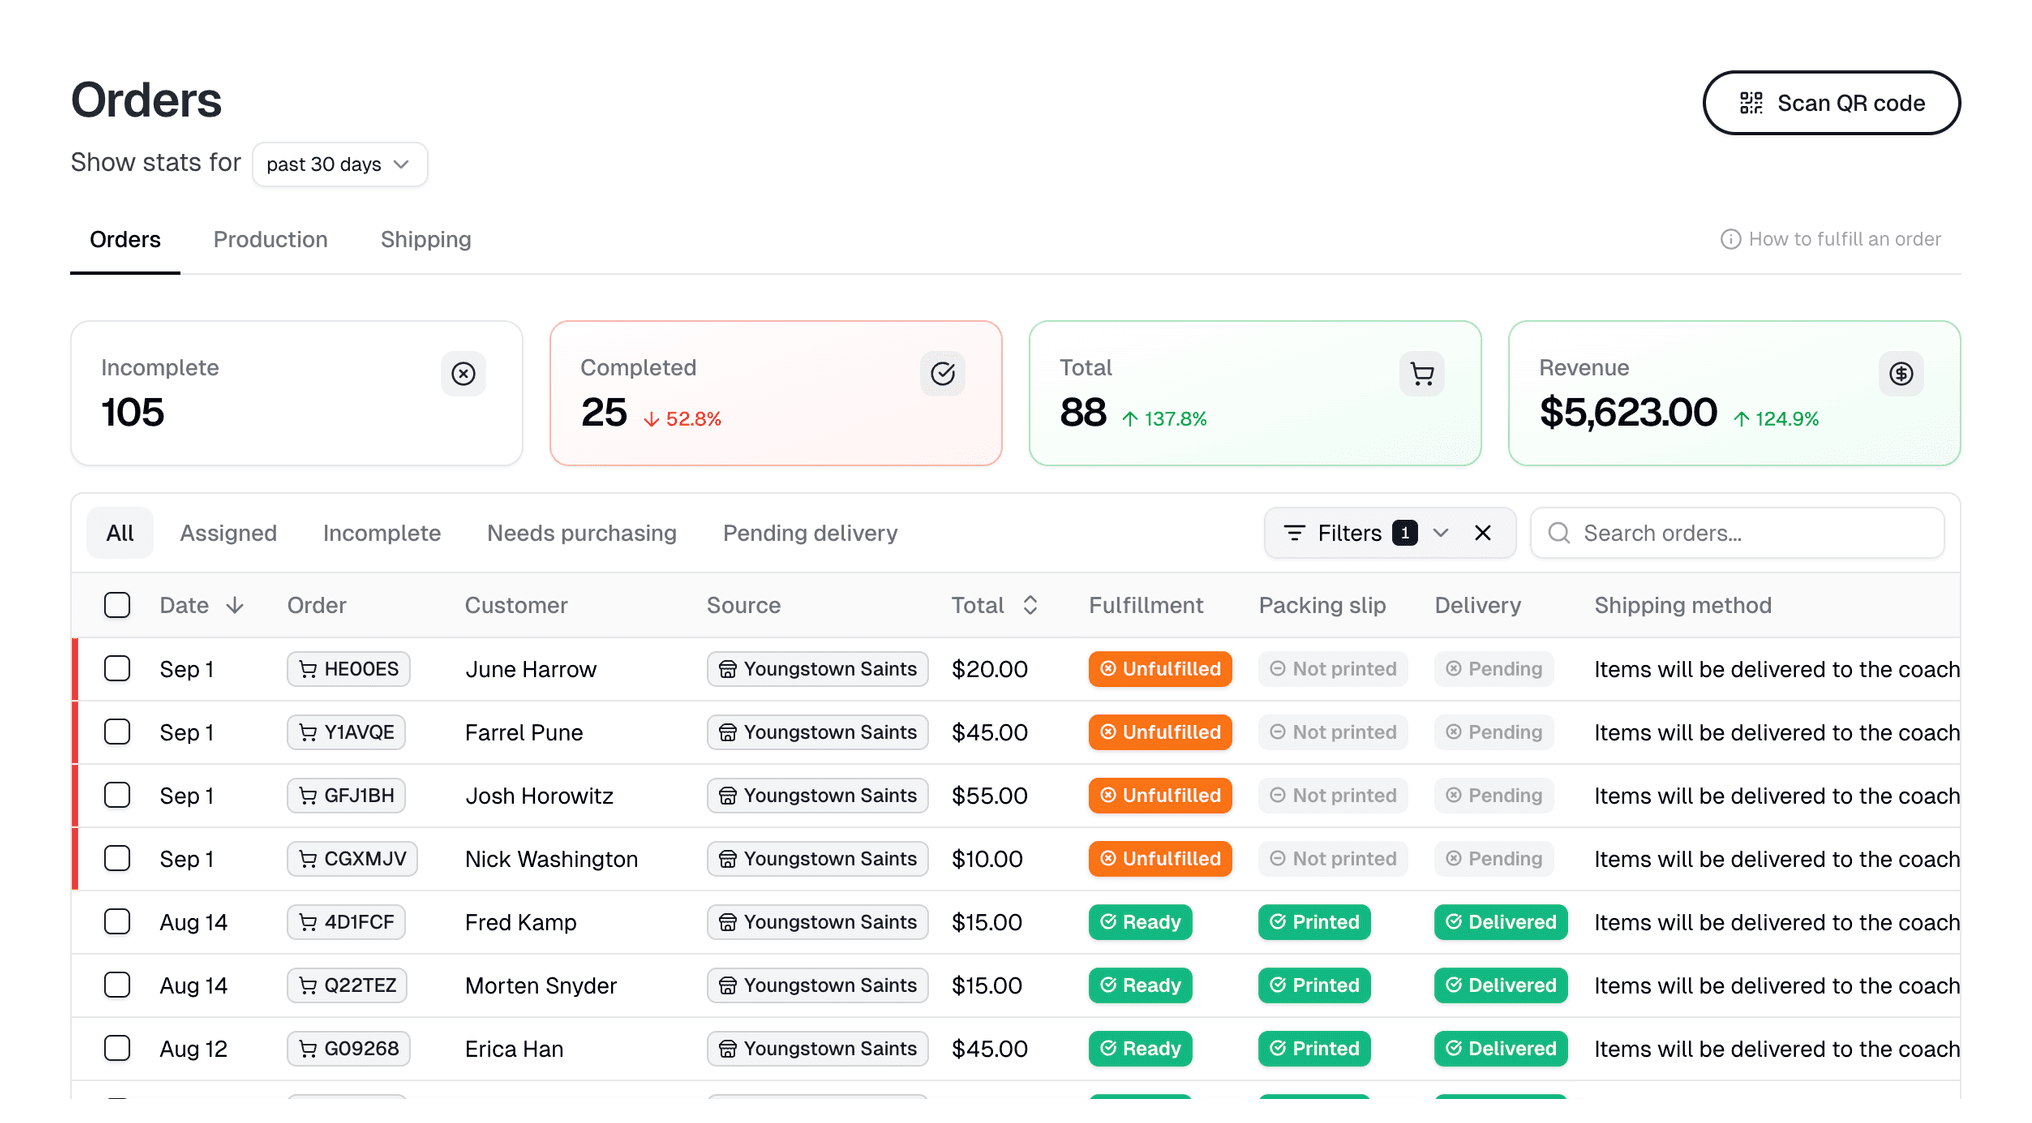Select the Farrel Pune order checkbox
The height and width of the screenshot is (1123, 2032).
[x=117, y=732]
